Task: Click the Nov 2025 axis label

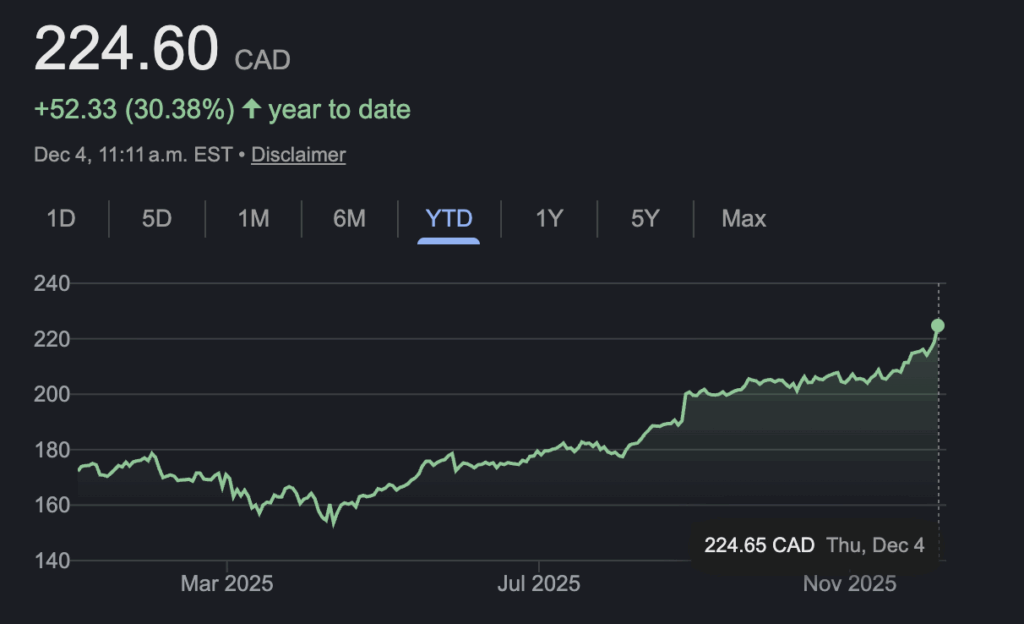Action: coord(849,583)
